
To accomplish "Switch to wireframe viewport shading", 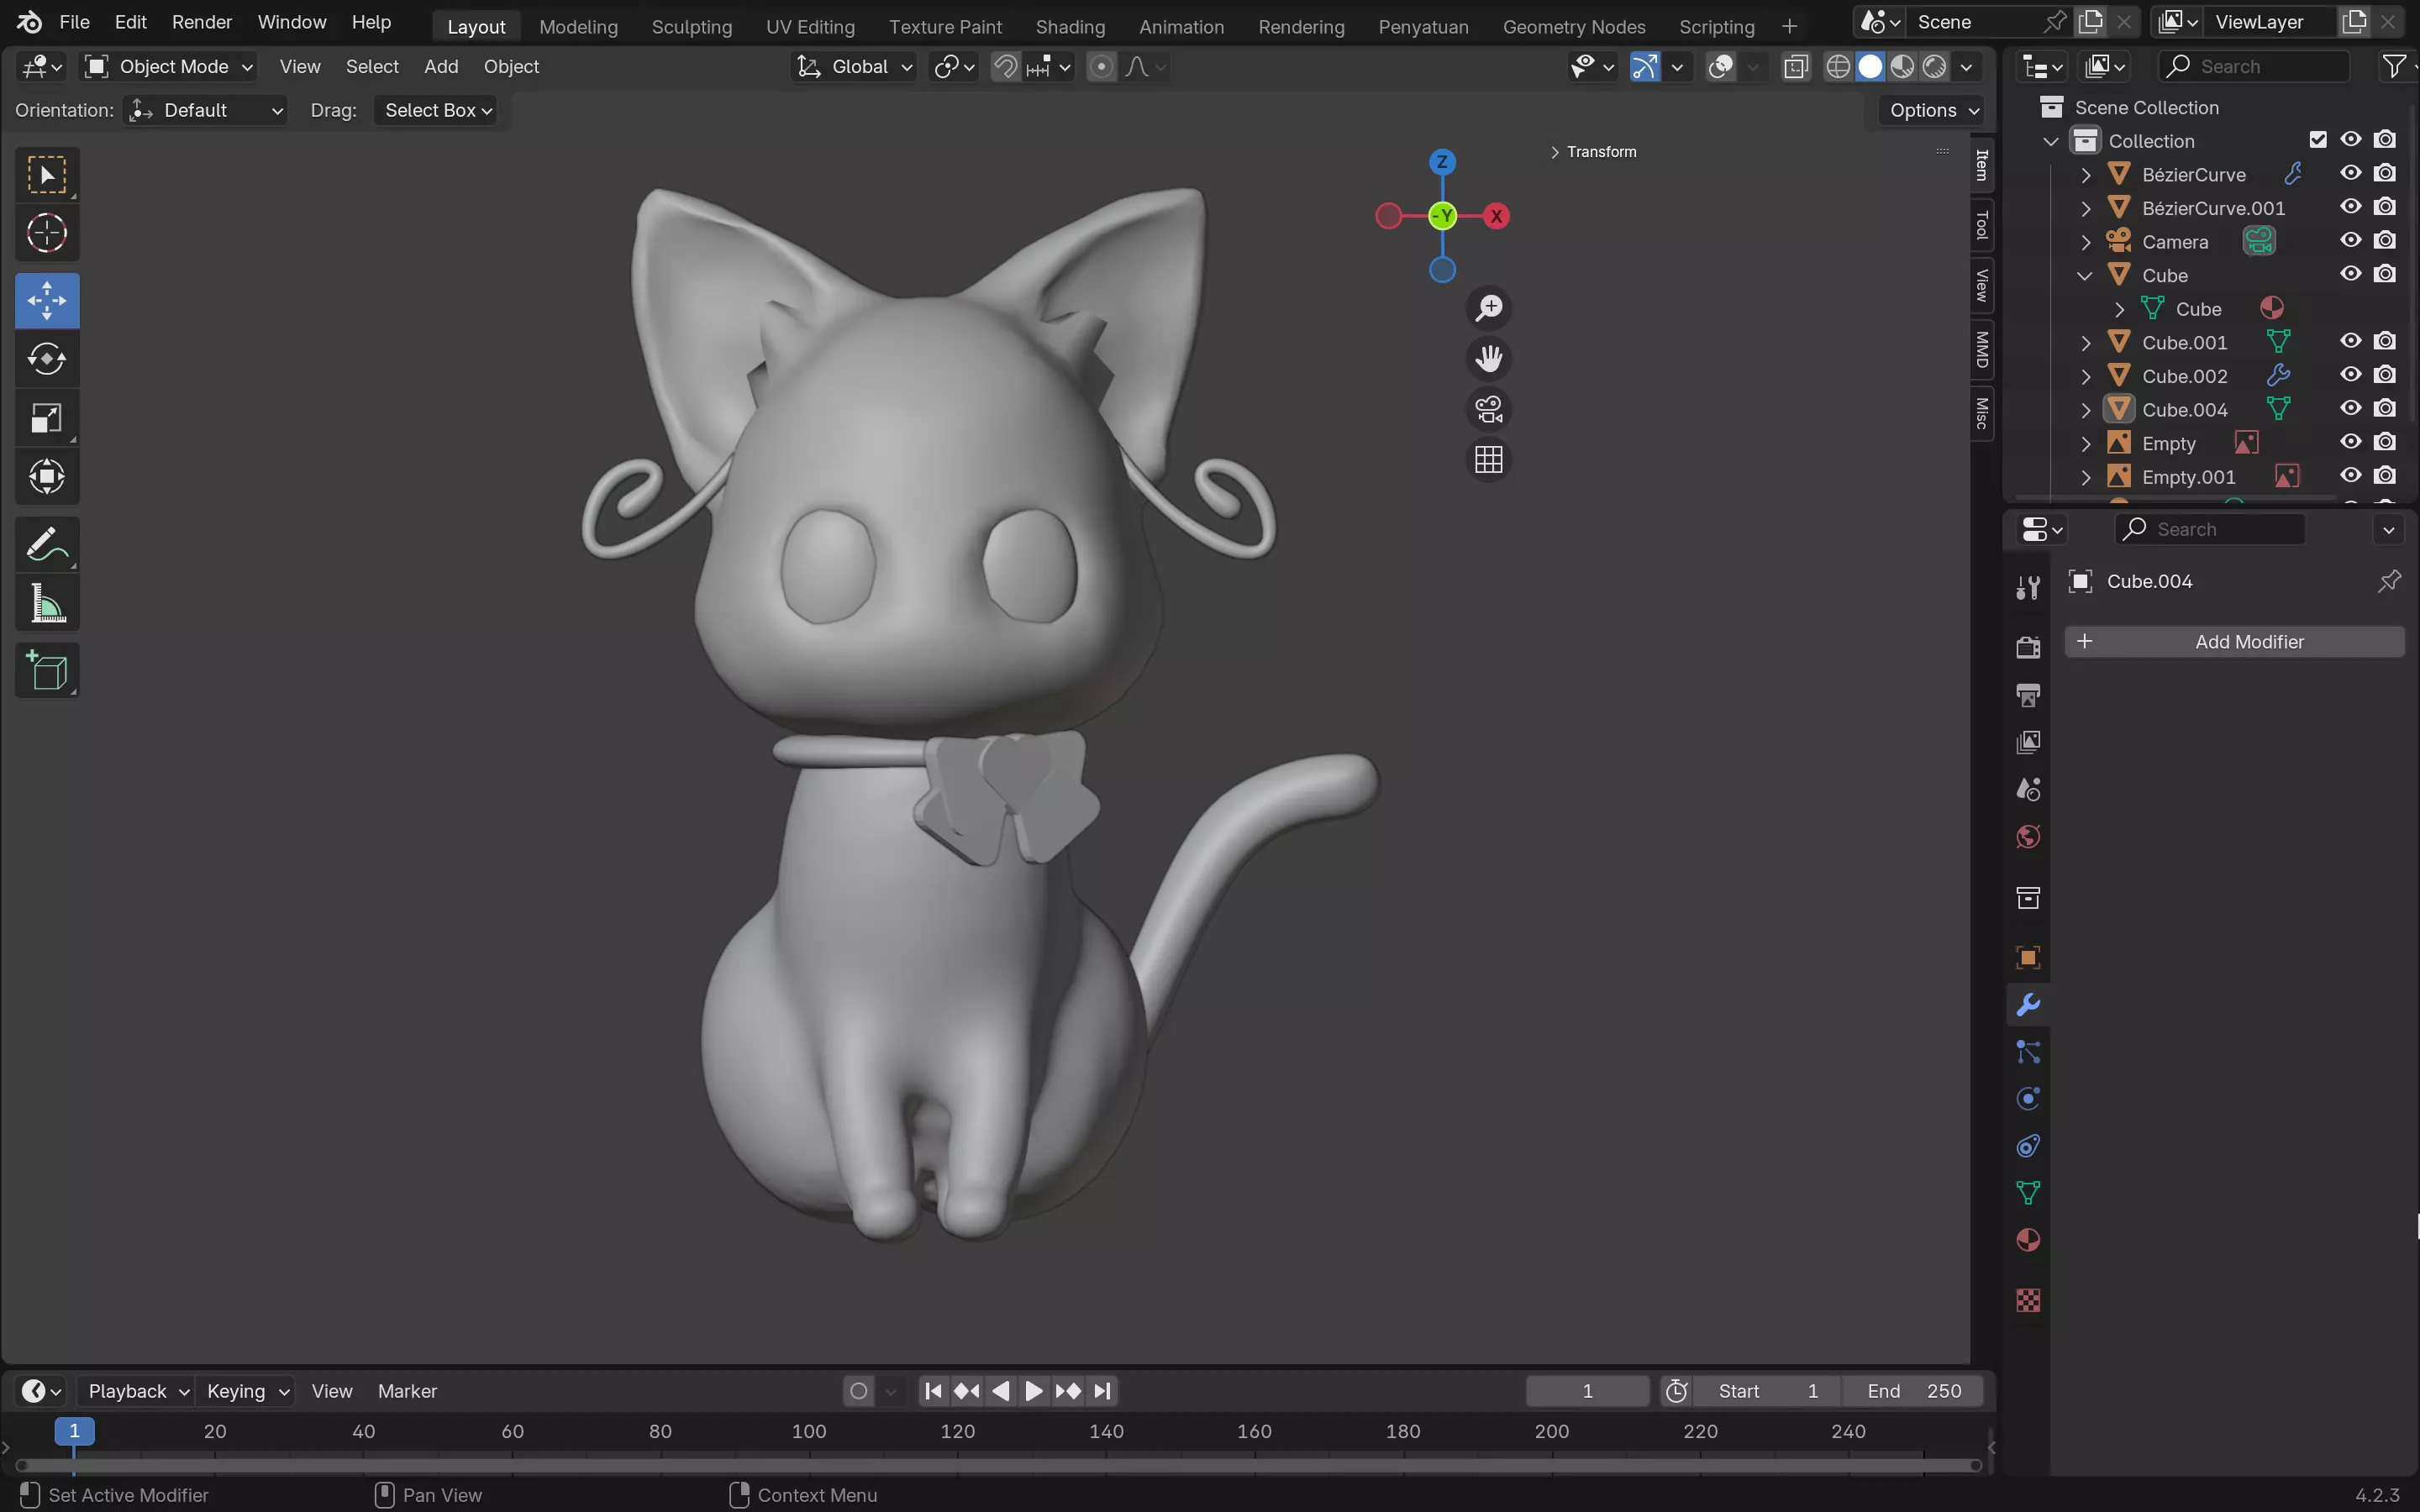I will pos(1838,67).
